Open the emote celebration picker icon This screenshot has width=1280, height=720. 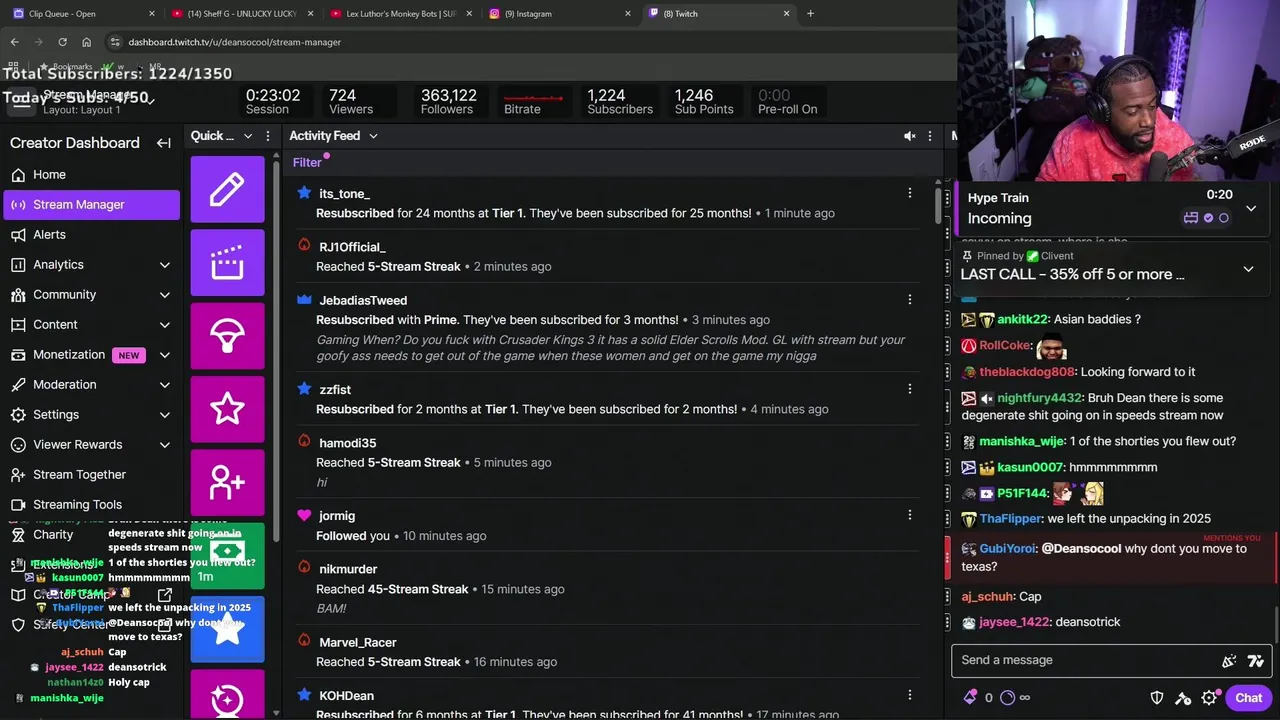click(x=1229, y=660)
